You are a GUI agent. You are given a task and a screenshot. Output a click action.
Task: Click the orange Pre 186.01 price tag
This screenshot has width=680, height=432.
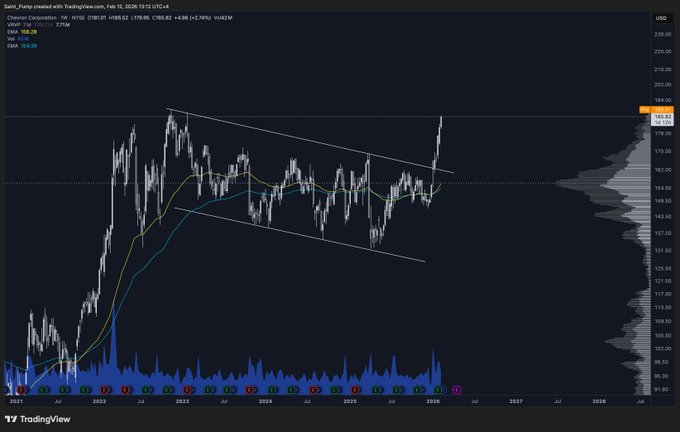pyautogui.click(x=657, y=110)
